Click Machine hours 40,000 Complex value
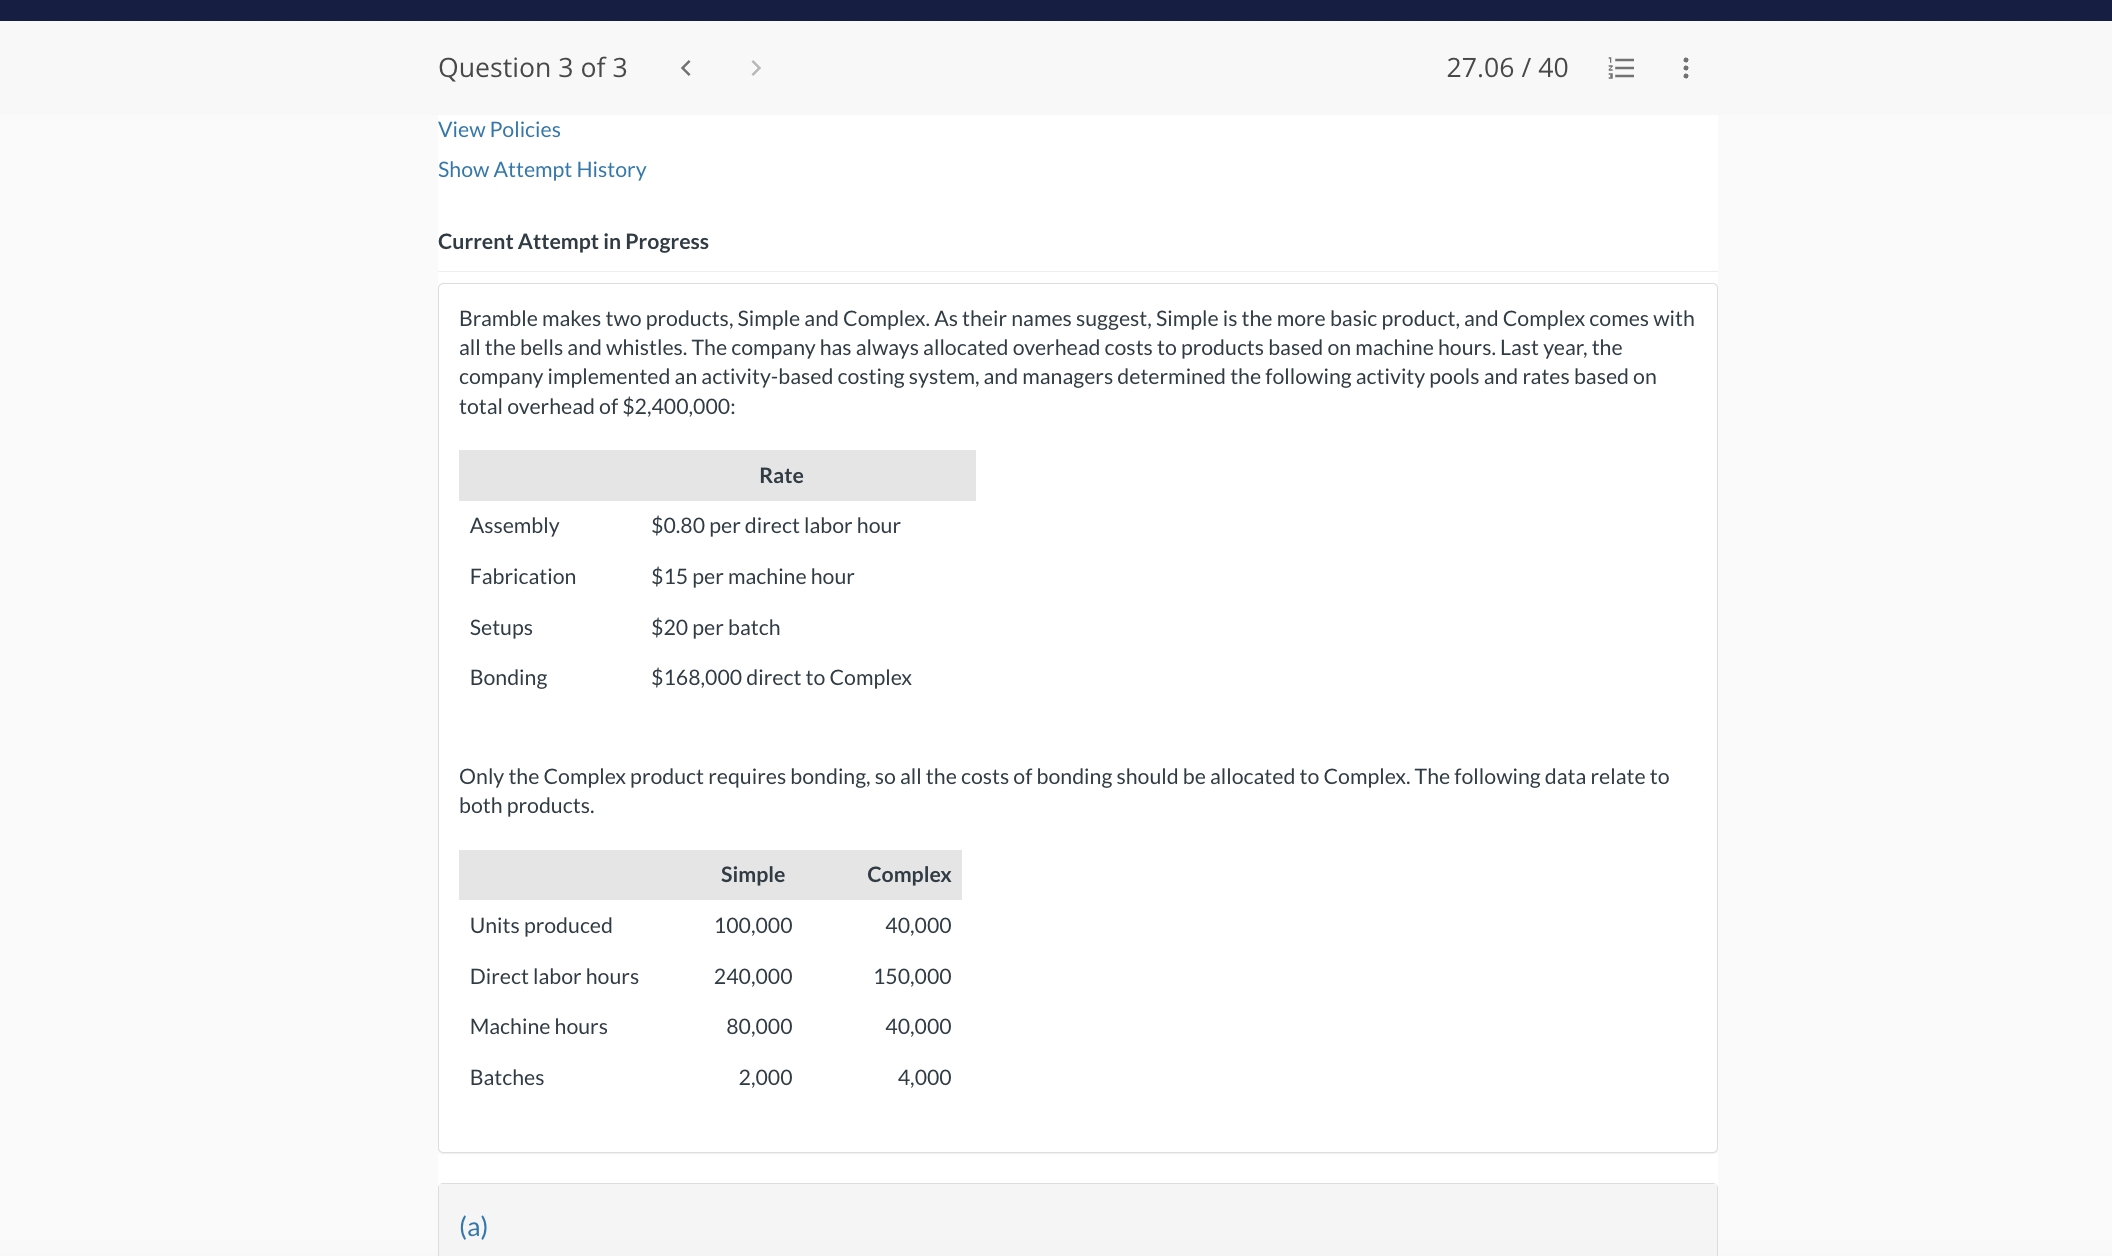Screen dimensions: 2112x1256 pos(917,1027)
